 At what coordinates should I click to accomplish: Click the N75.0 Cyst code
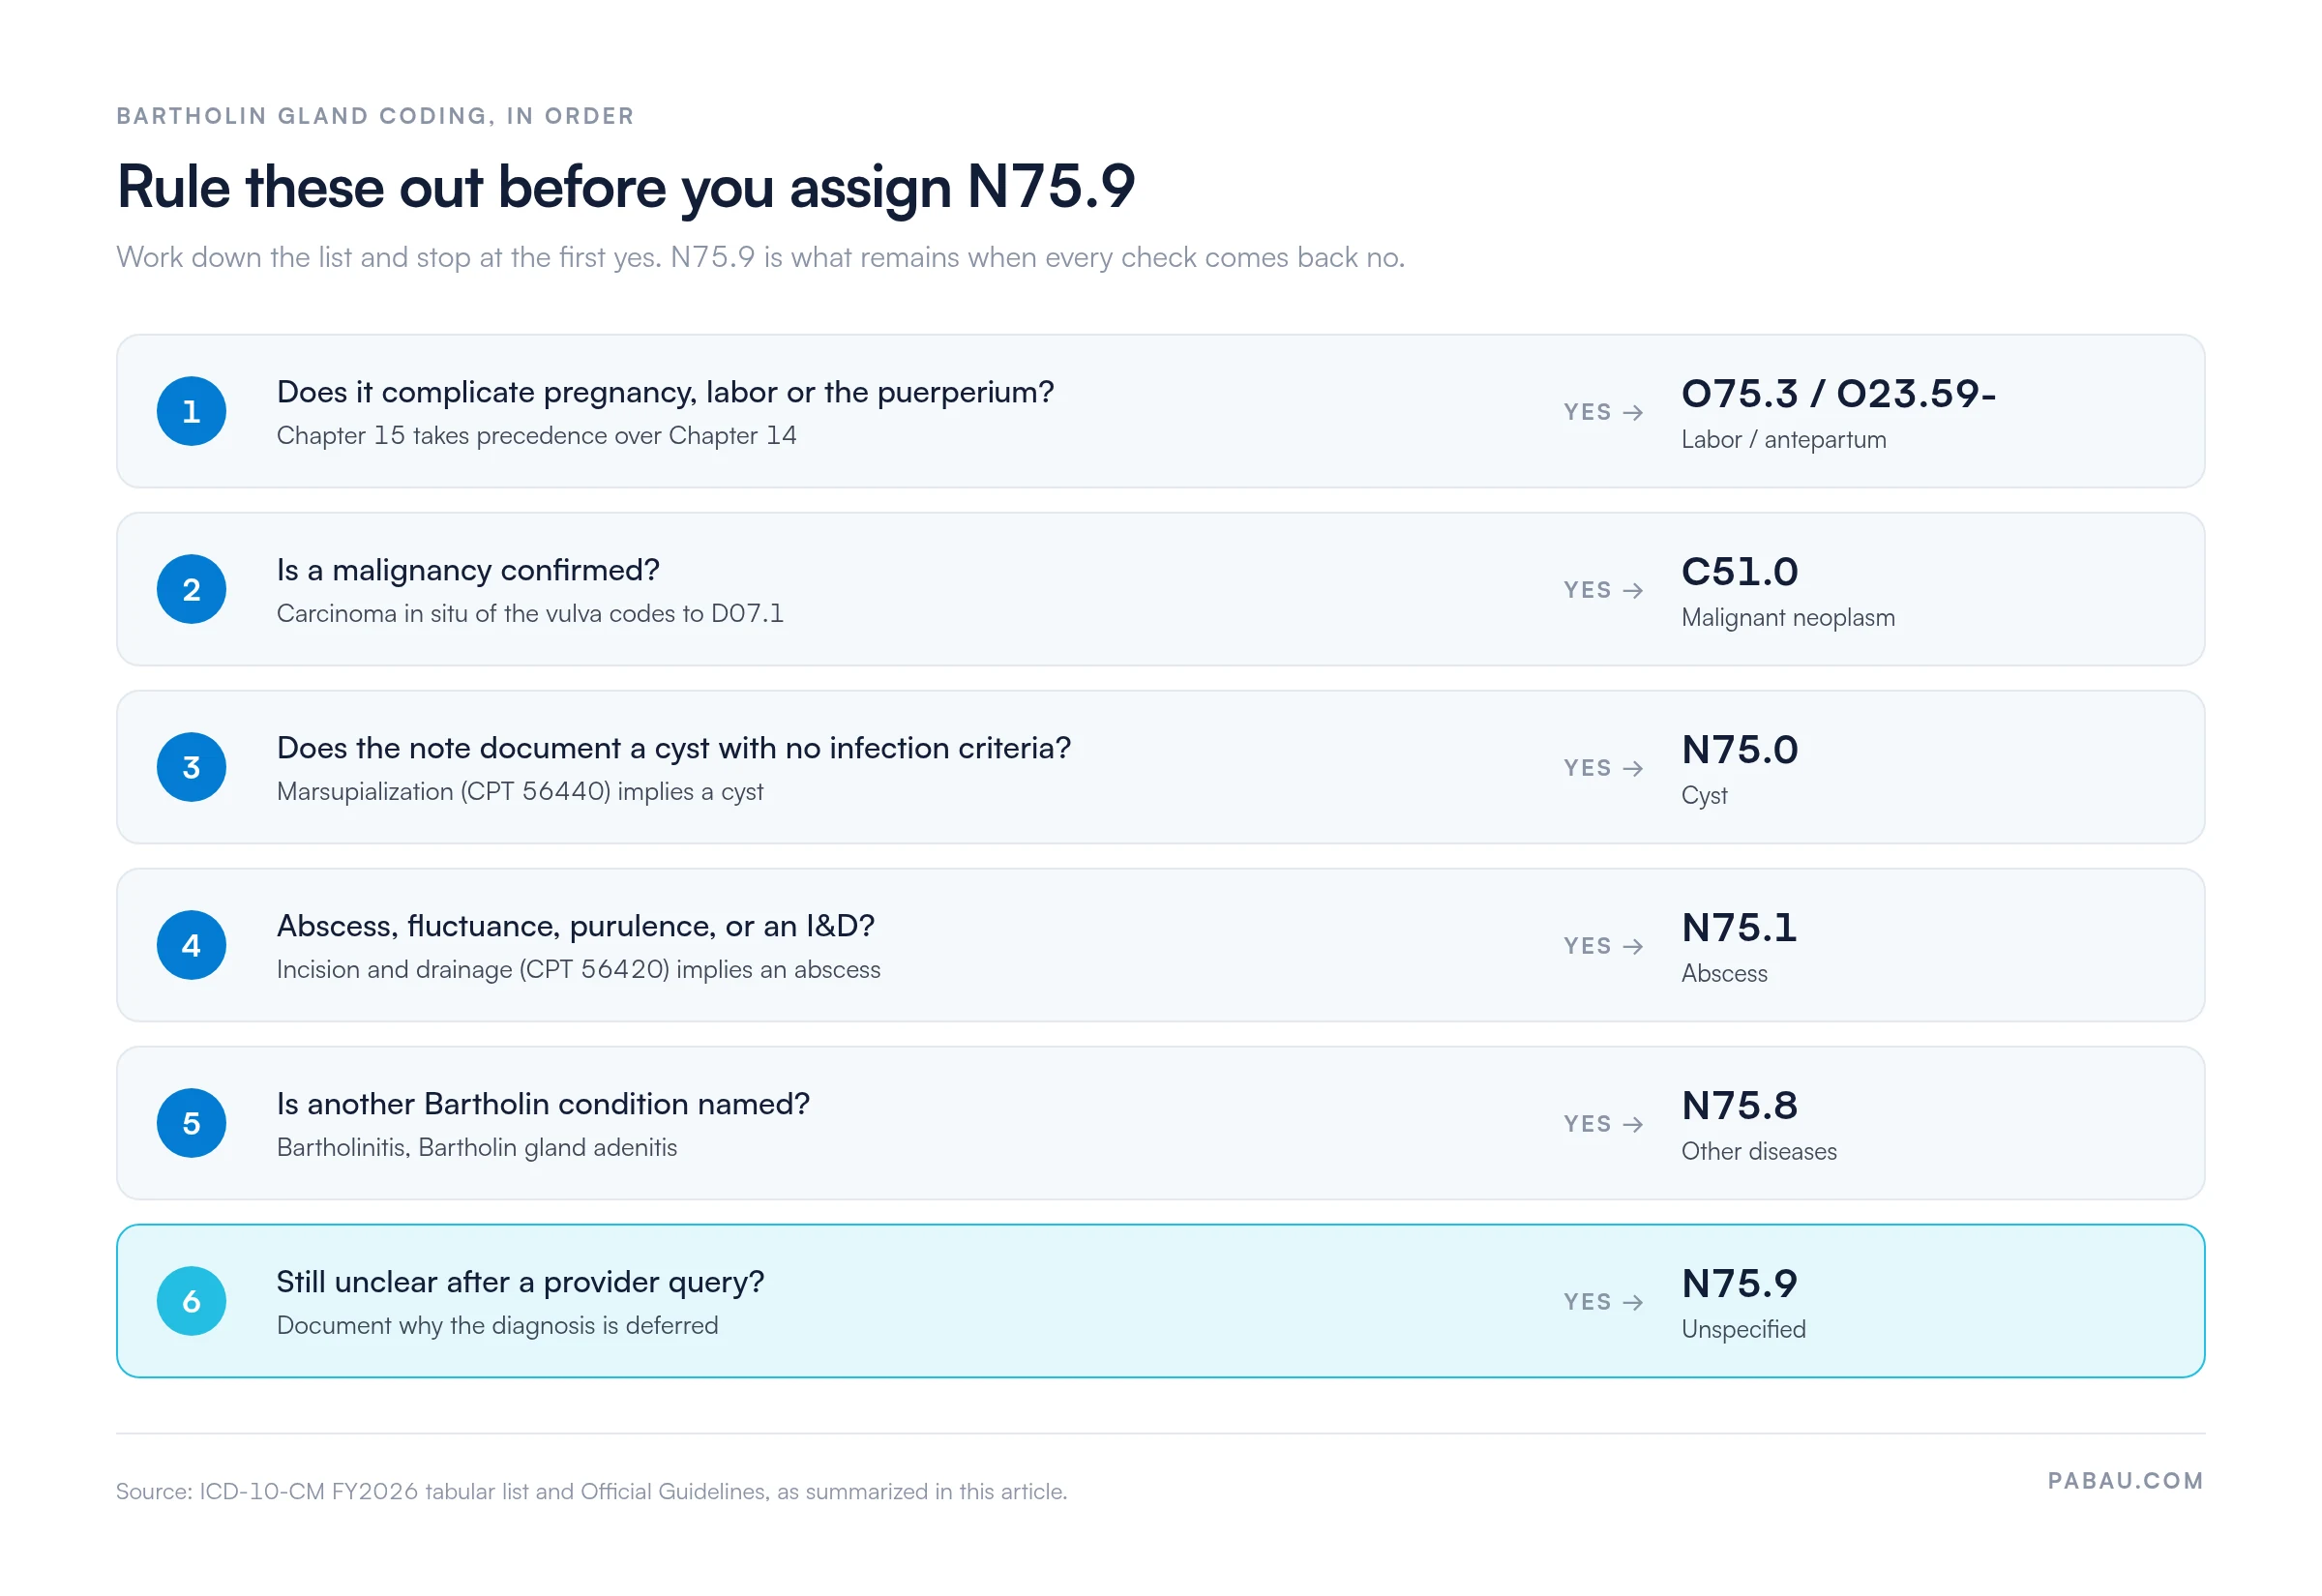[1739, 750]
